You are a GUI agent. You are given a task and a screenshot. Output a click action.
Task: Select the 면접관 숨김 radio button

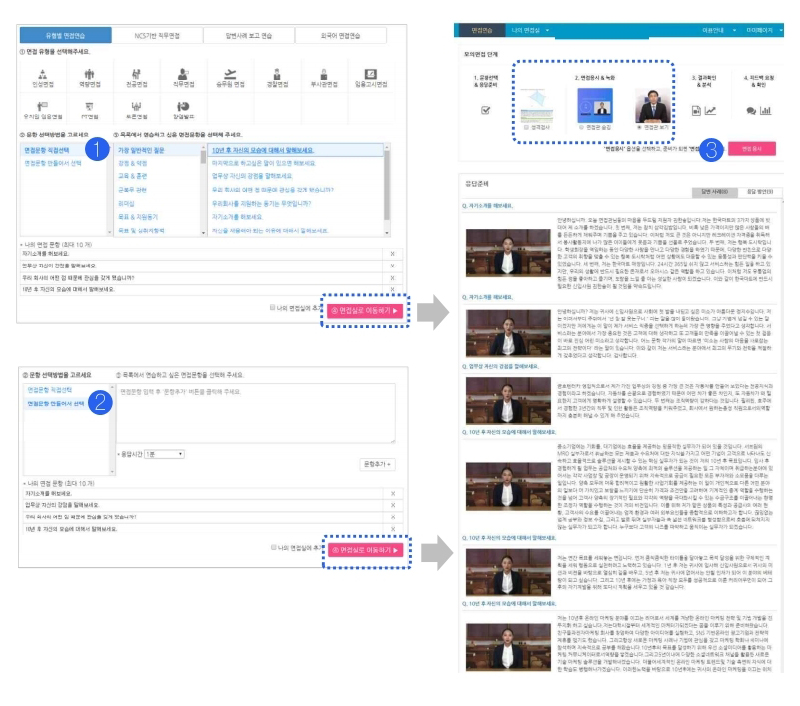click(581, 128)
